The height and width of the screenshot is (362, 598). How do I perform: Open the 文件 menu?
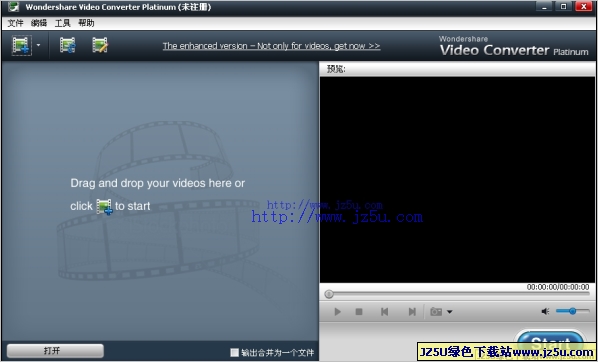(x=15, y=23)
